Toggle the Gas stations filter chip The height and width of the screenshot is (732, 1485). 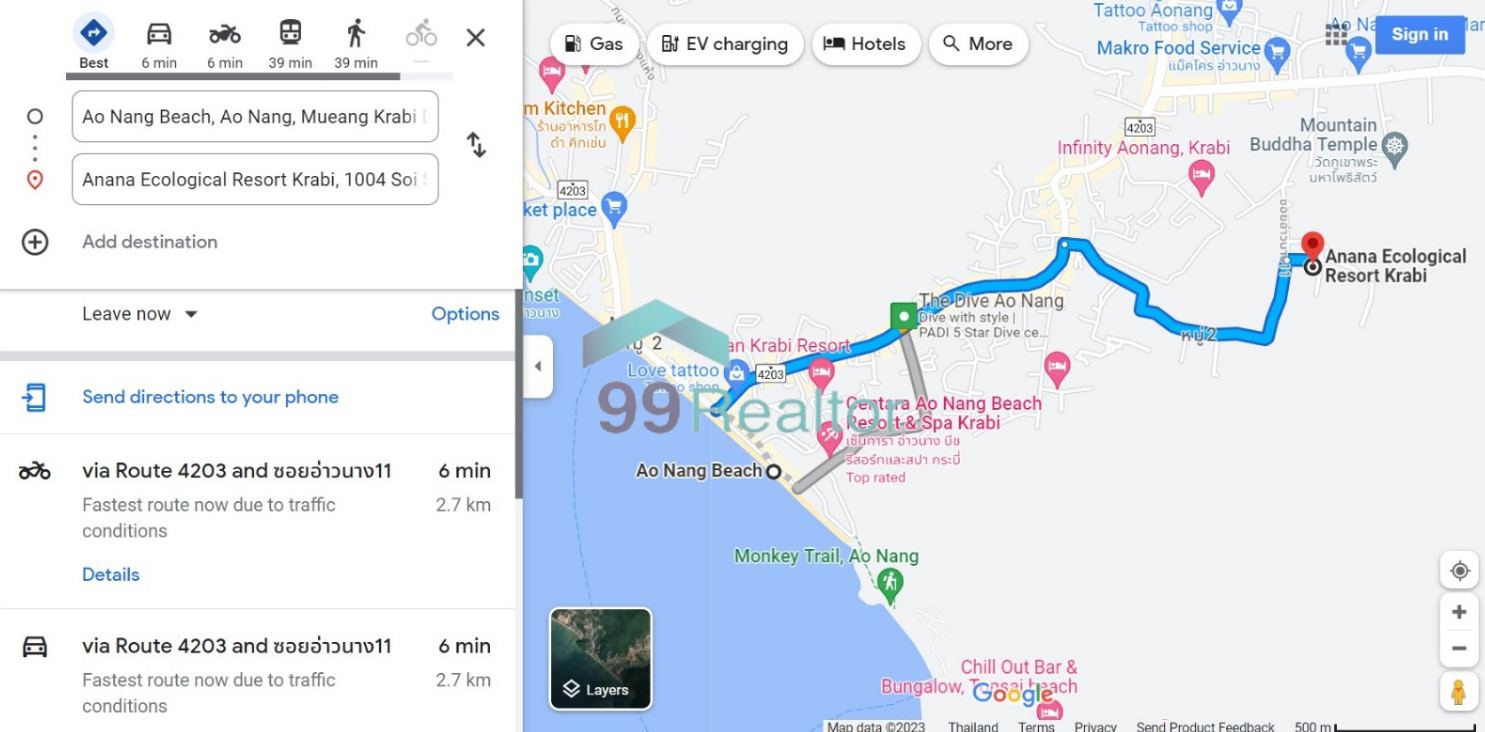(594, 44)
